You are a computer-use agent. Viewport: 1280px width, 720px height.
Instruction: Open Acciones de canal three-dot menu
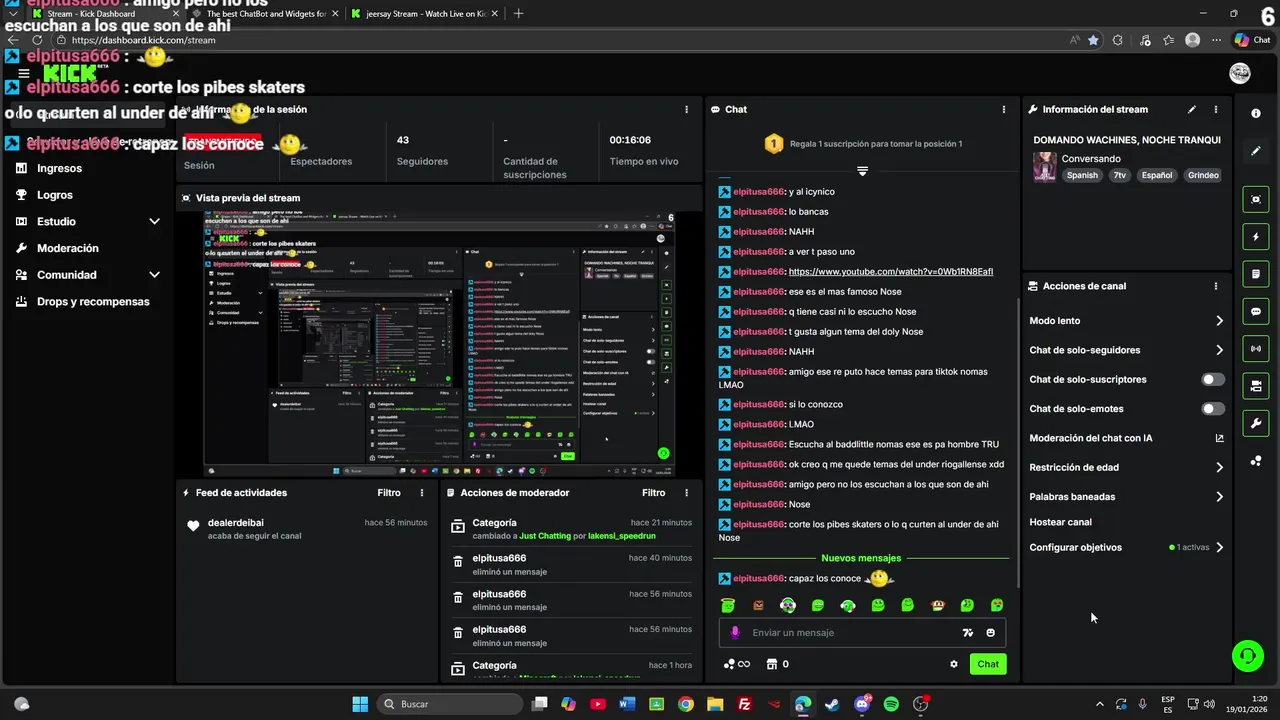(x=1216, y=286)
